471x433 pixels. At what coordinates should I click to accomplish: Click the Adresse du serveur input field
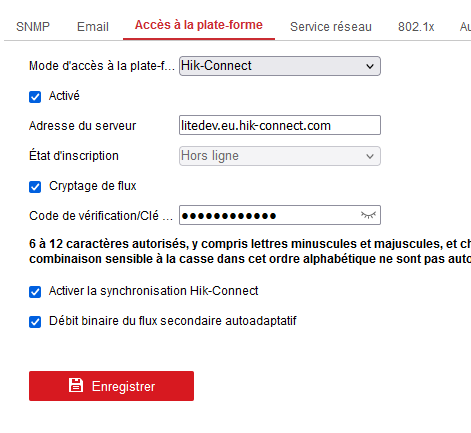pyautogui.click(x=280, y=125)
